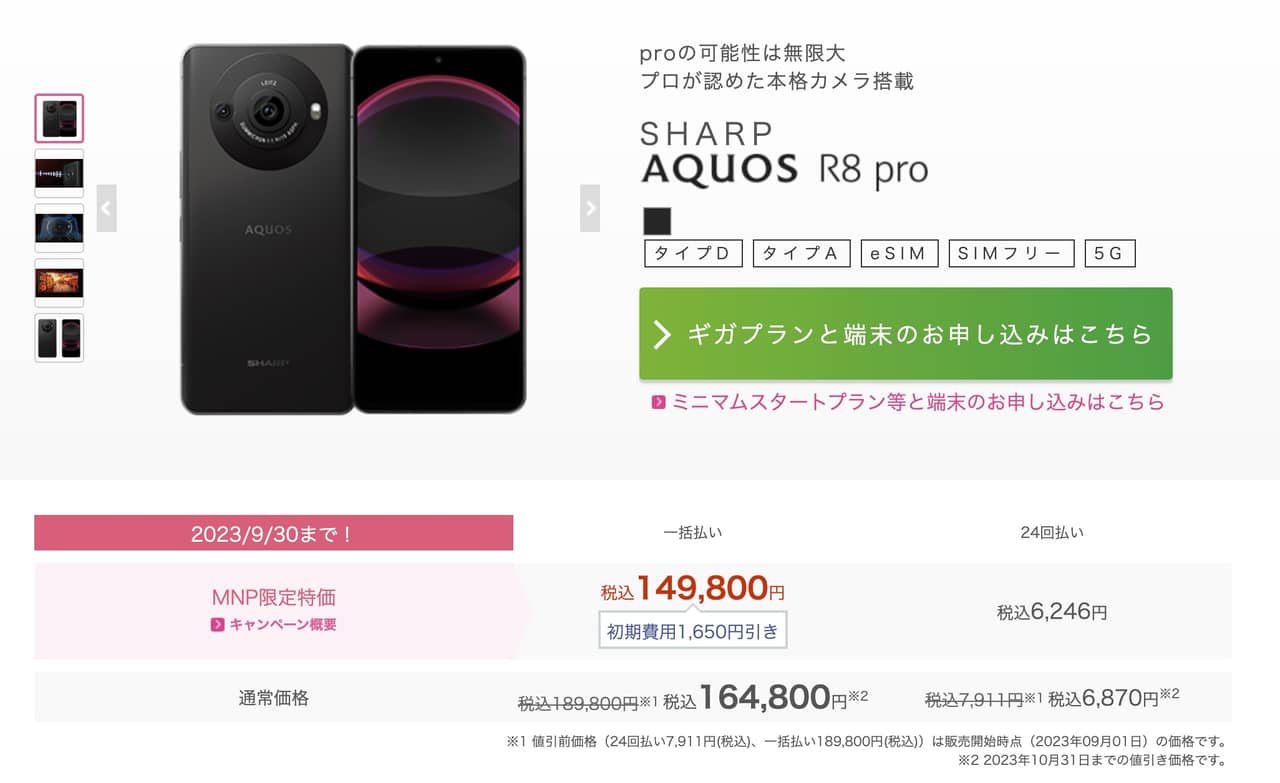Click the previous image arrow
1280x783 pixels.
coord(107,208)
